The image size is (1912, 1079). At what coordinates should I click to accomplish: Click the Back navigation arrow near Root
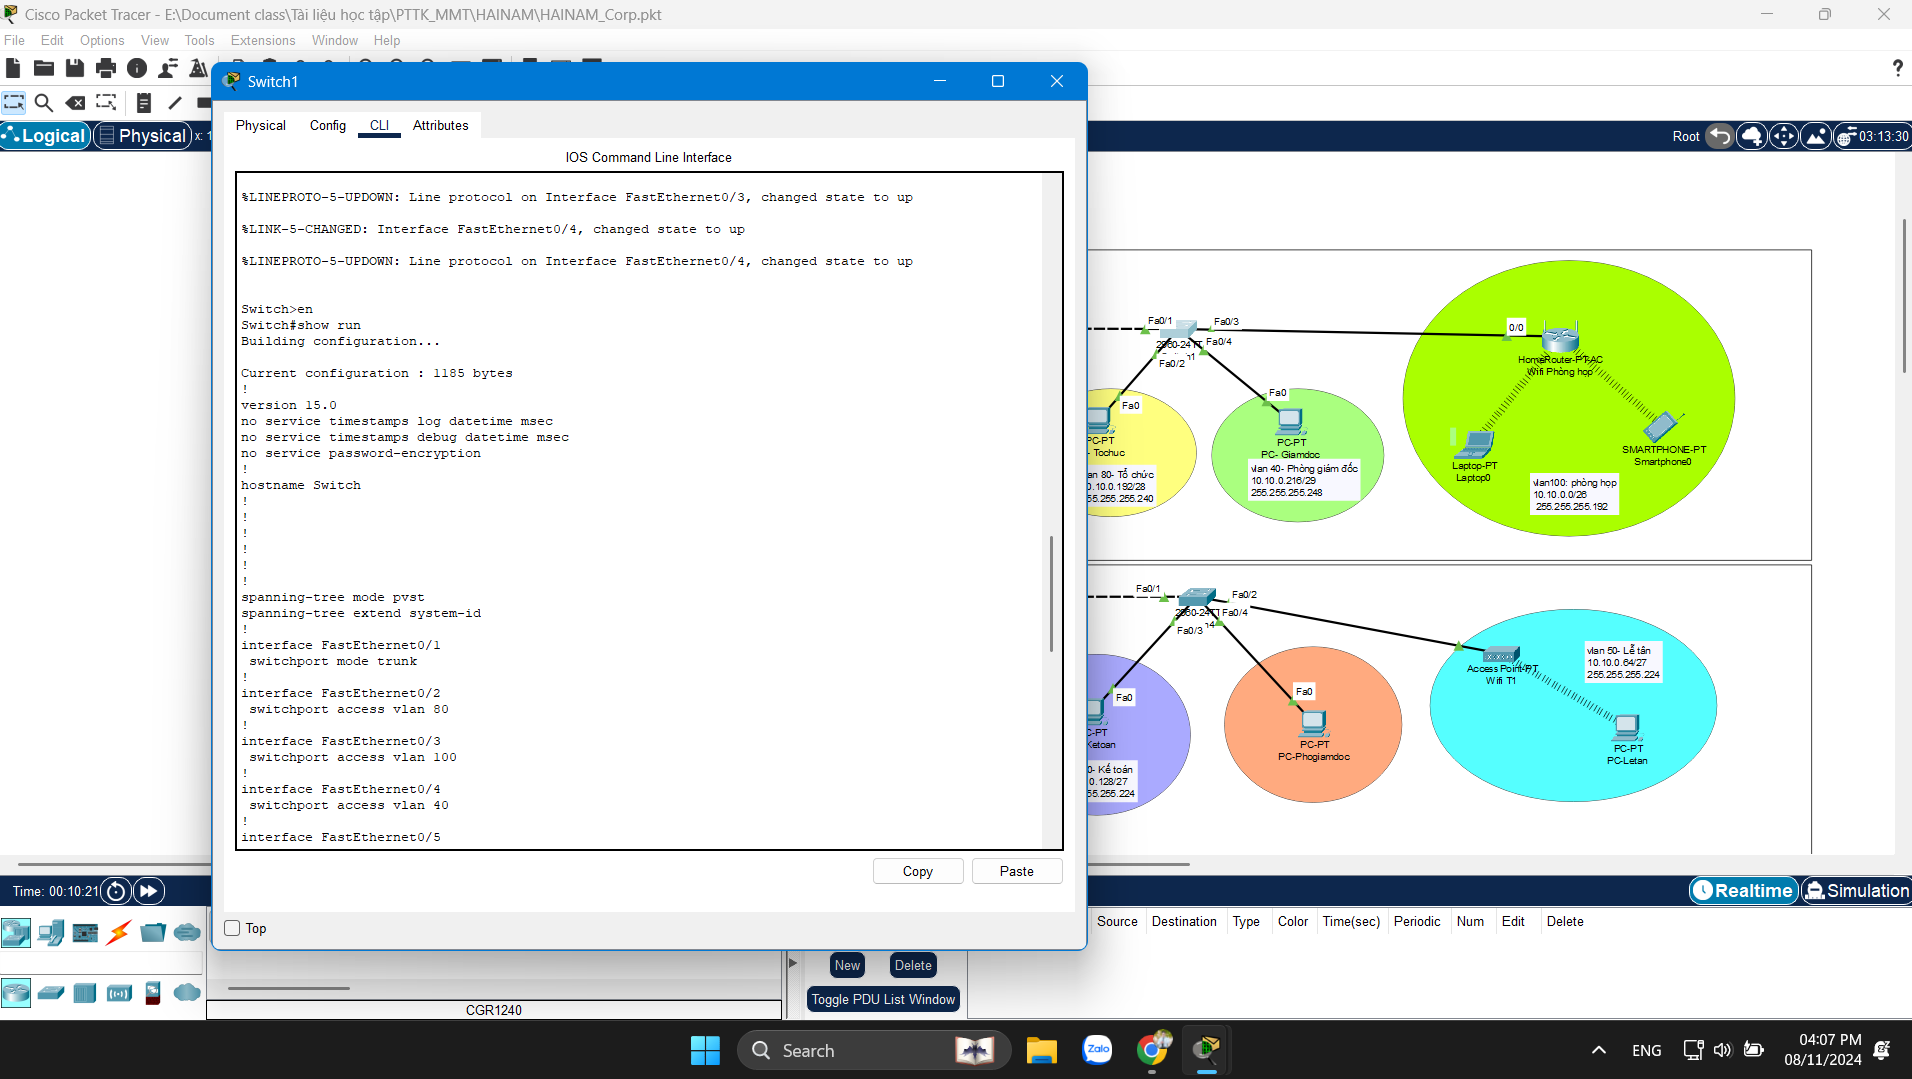1719,136
